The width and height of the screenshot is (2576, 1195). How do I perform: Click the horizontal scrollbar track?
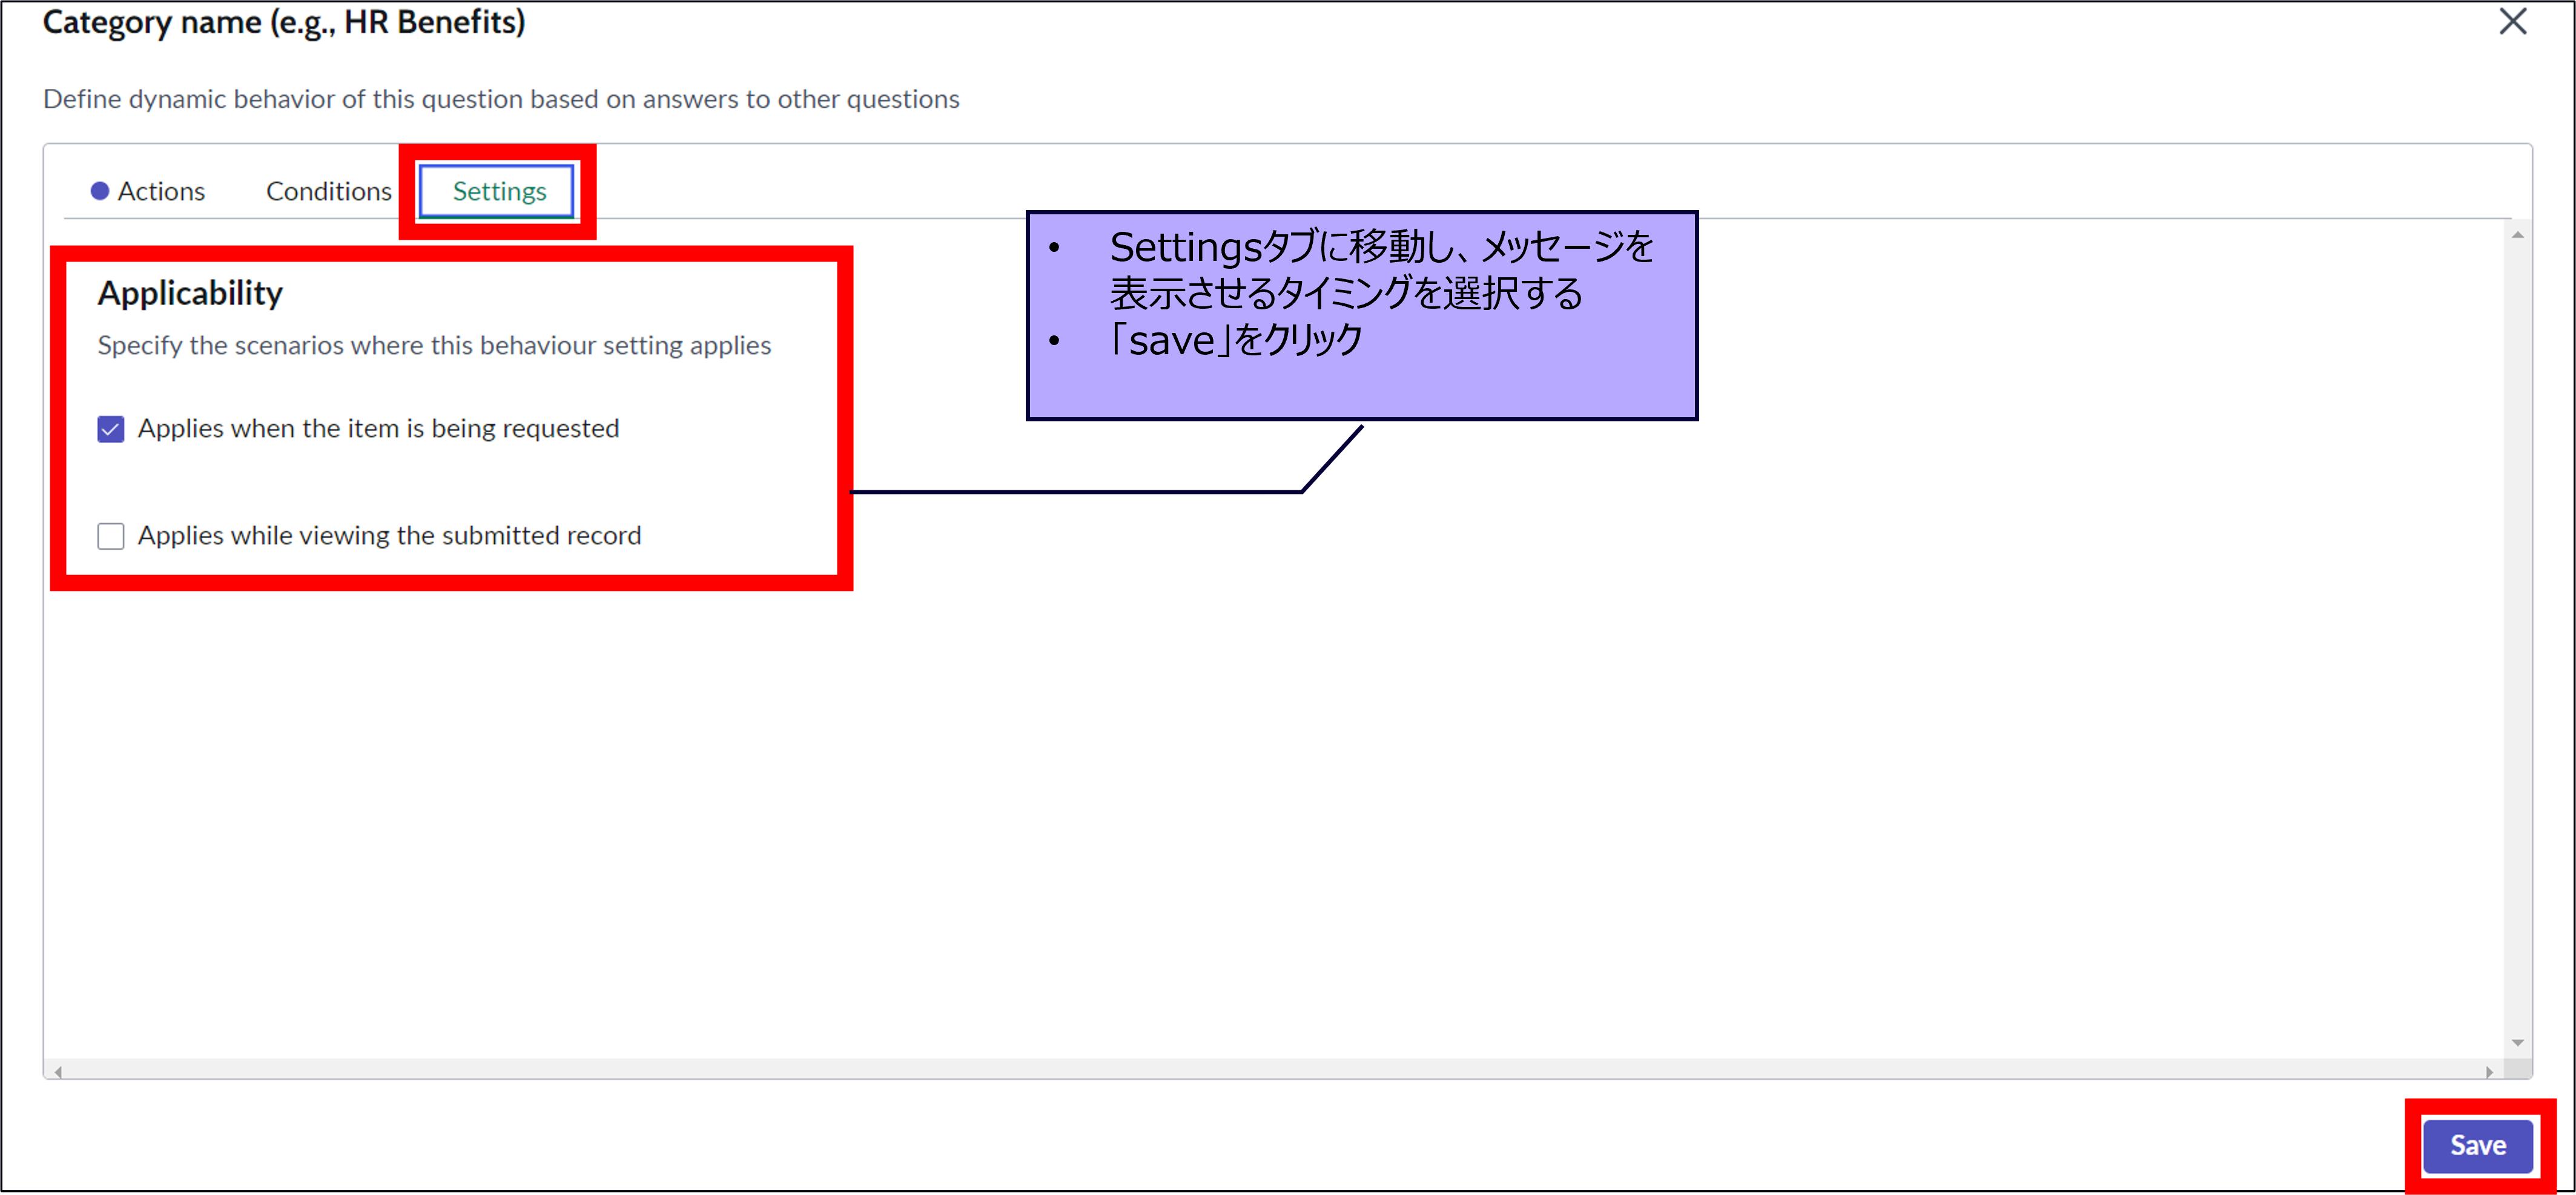1270,1071
